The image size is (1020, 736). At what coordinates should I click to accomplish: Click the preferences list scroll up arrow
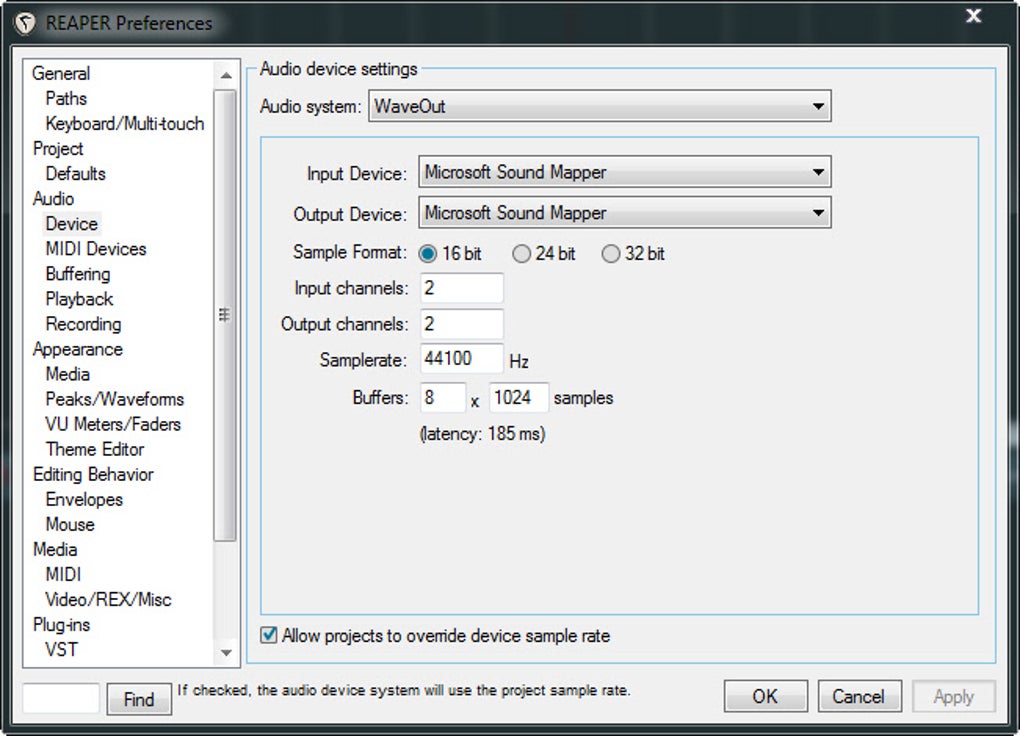[226, 75]
